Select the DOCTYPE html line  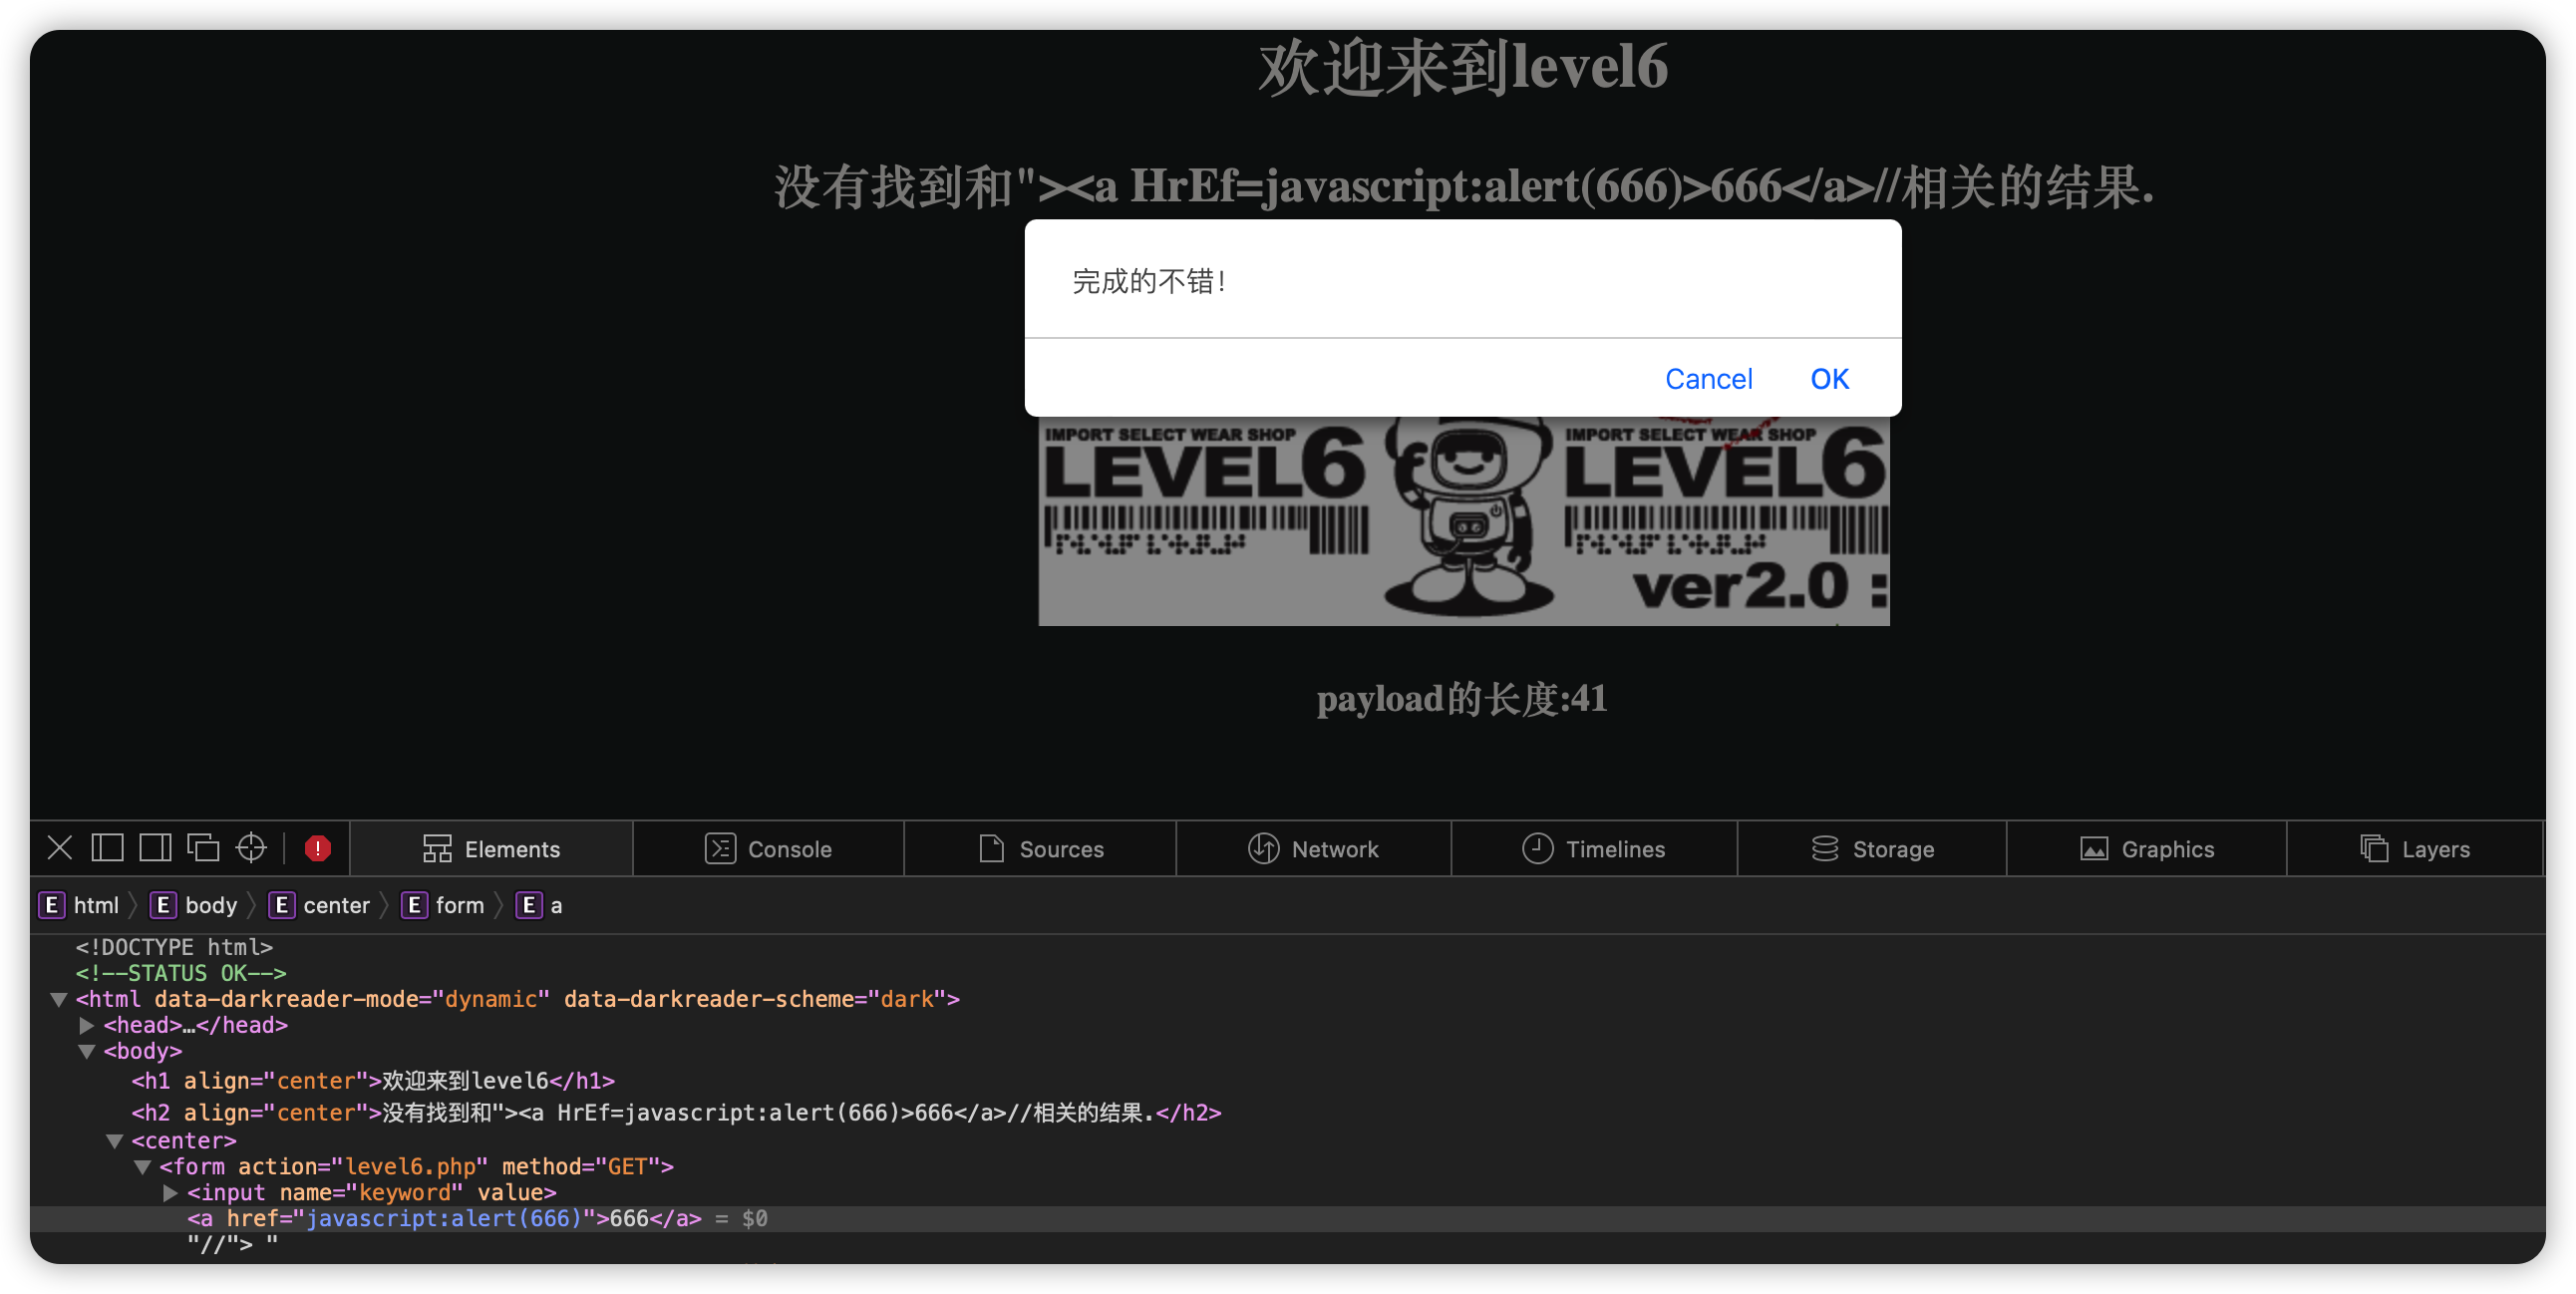pos(174,947)
